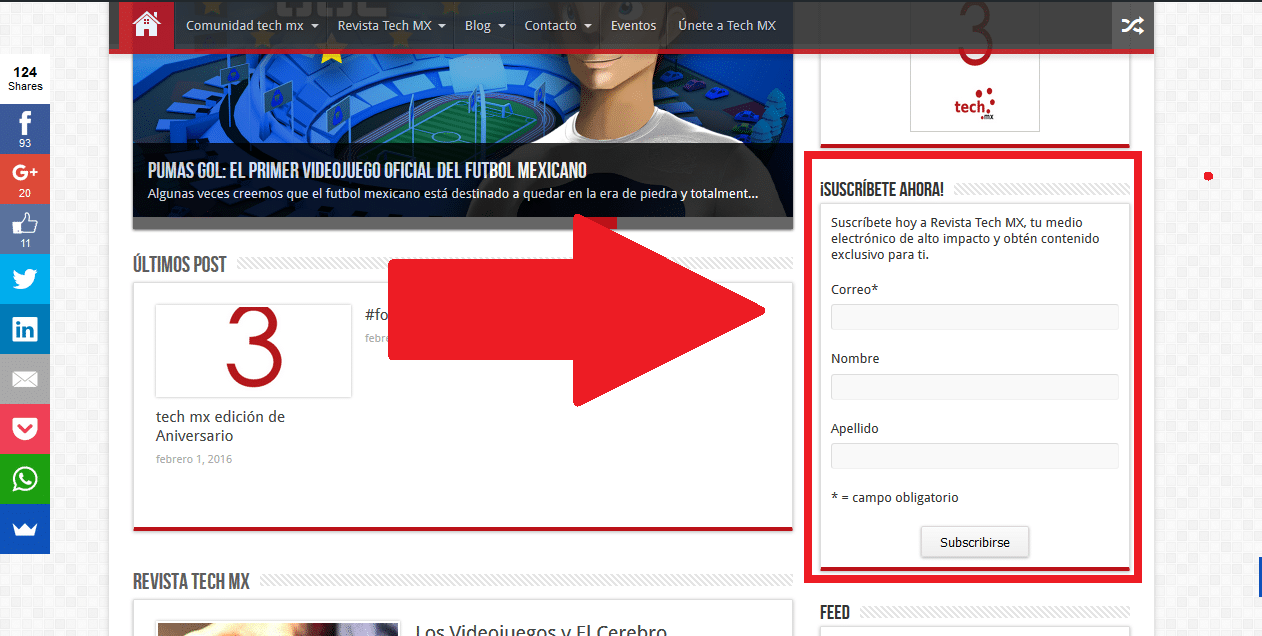1262x636 pixels.
Task: Open tech mx edición de Aniversario post
Action: tap(220, 426)
